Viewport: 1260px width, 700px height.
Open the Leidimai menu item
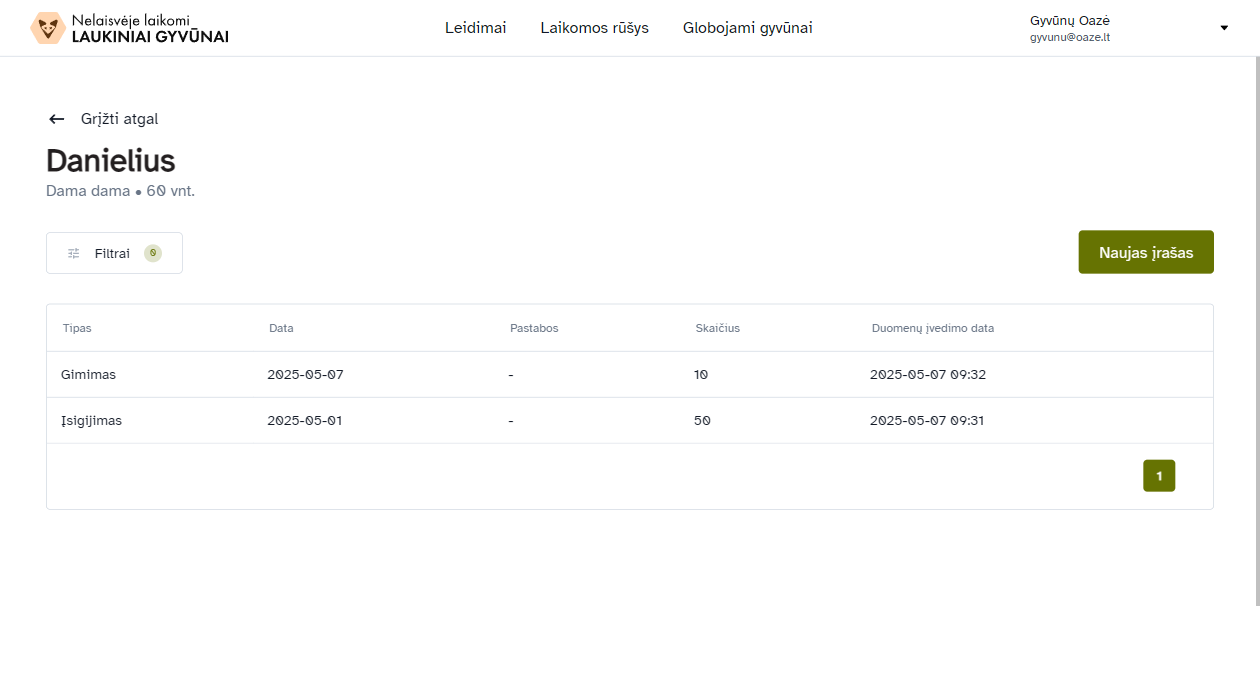(x=476, y=28)
